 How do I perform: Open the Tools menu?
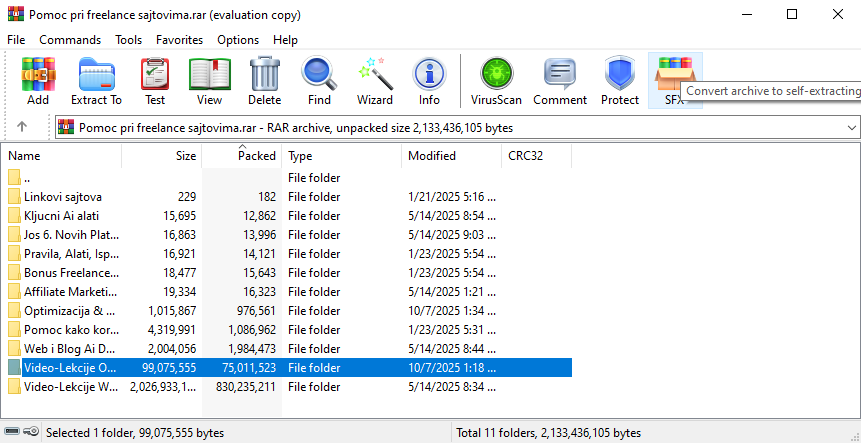pyautogui.click(x=128, y=40)
